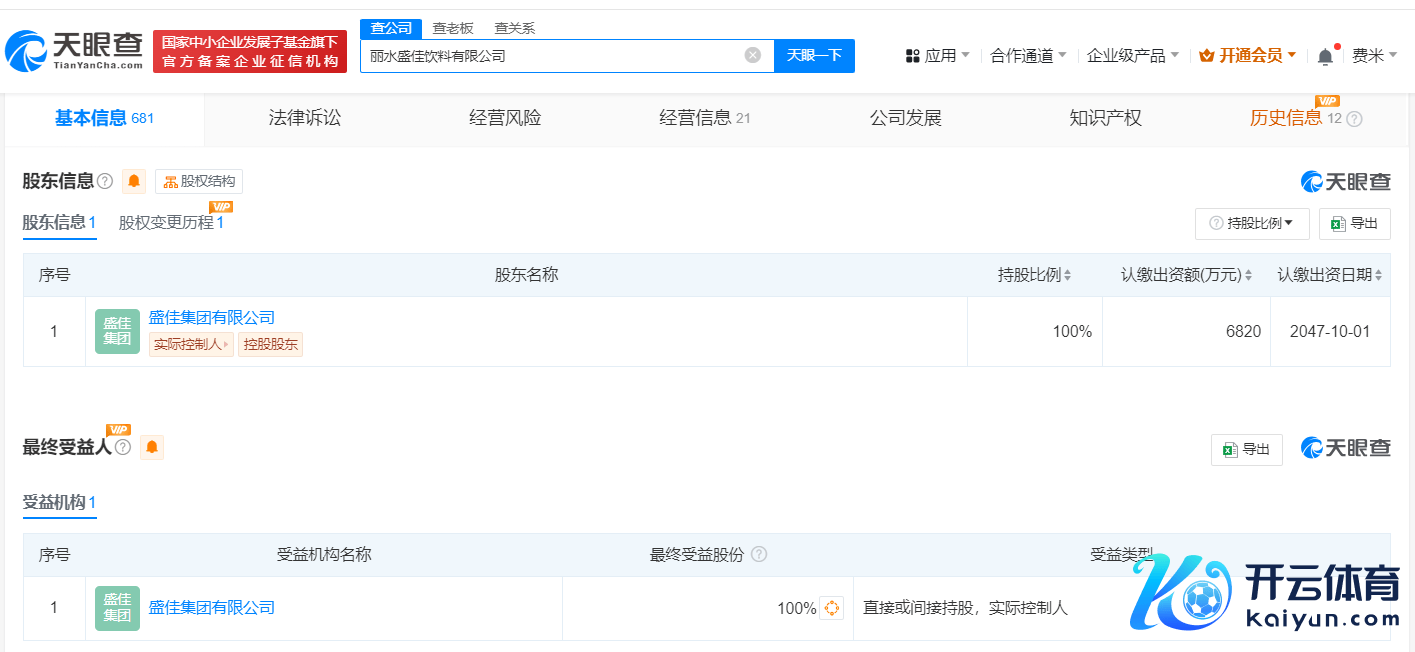Clear the search box with X icon
The width and height of the screenshot is (1415, 652).
click(753, 55)
